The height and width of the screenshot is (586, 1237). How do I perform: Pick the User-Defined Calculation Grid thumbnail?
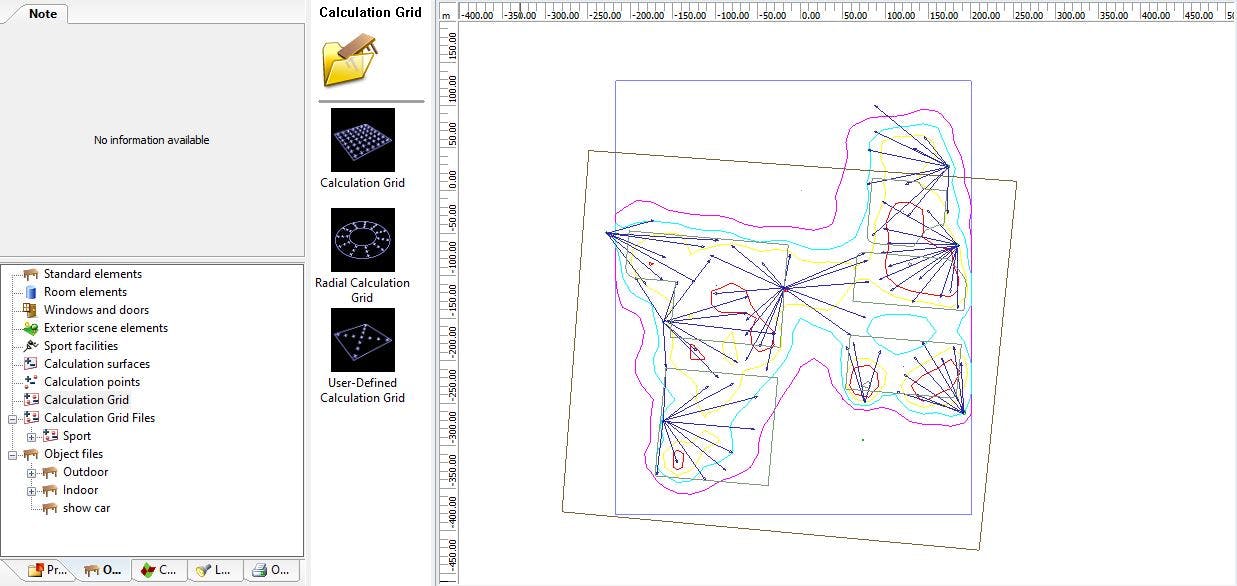coord(362,340)
